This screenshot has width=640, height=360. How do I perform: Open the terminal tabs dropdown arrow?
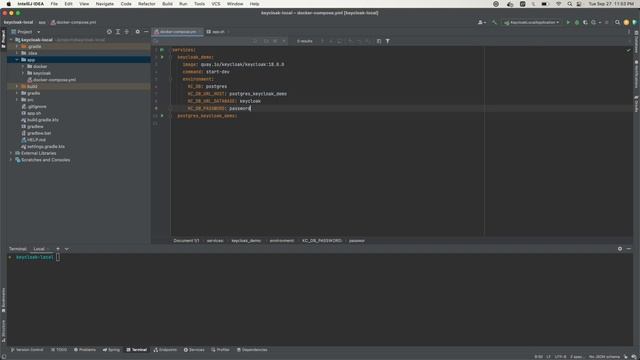pyautogui.click(x=67, y=249)
